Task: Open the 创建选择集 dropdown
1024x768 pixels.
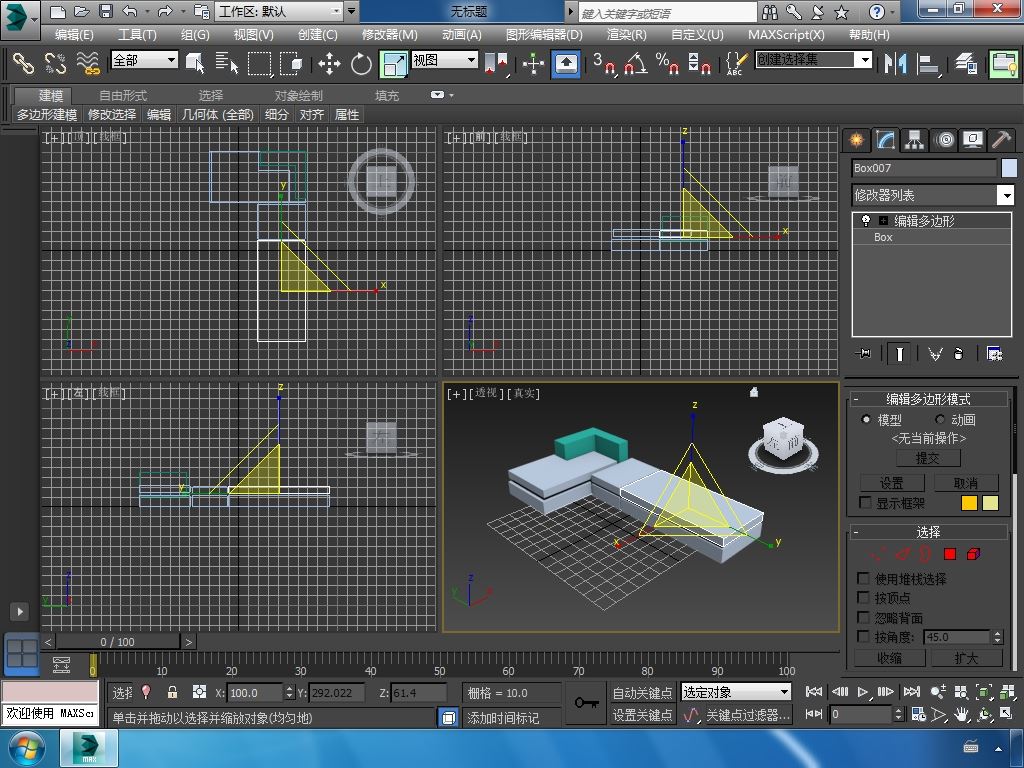Action: pos(865,60)
